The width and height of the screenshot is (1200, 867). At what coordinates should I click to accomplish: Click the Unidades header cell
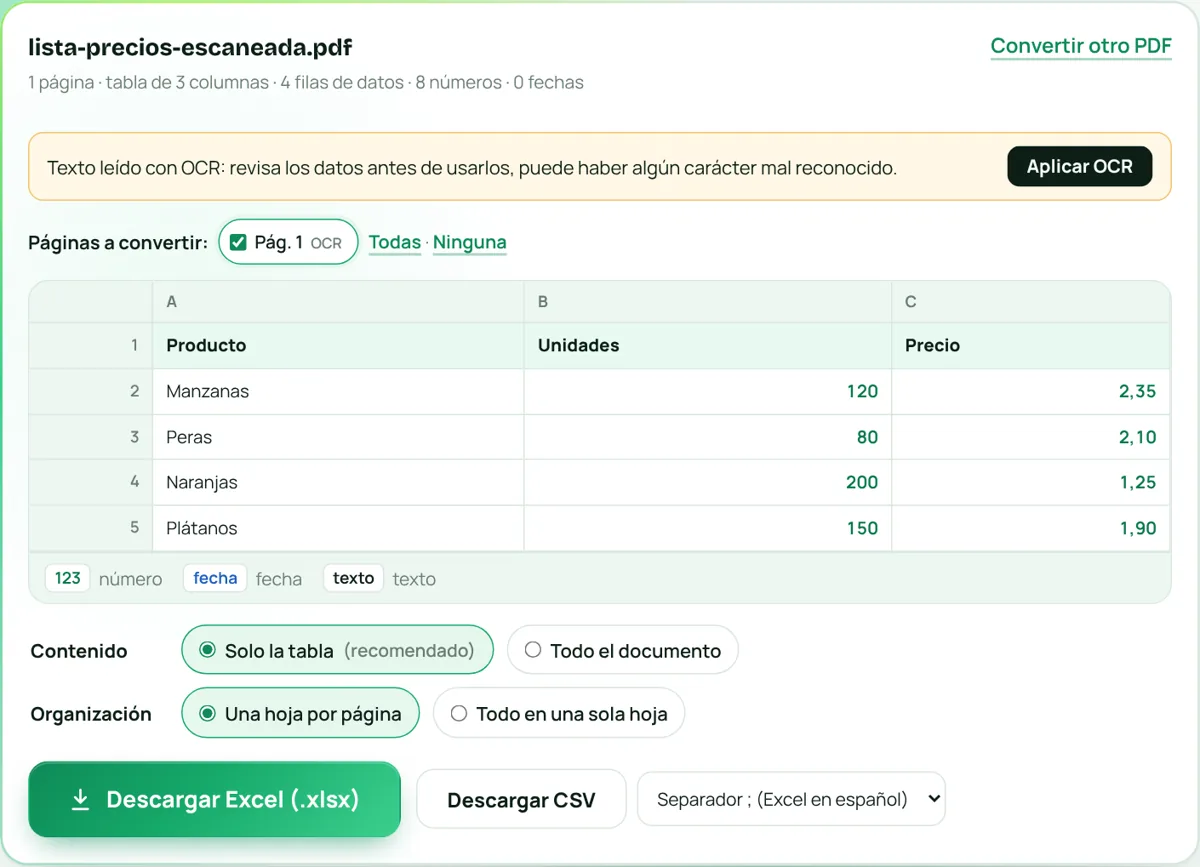pyautogui.click(x=708, y=346)
